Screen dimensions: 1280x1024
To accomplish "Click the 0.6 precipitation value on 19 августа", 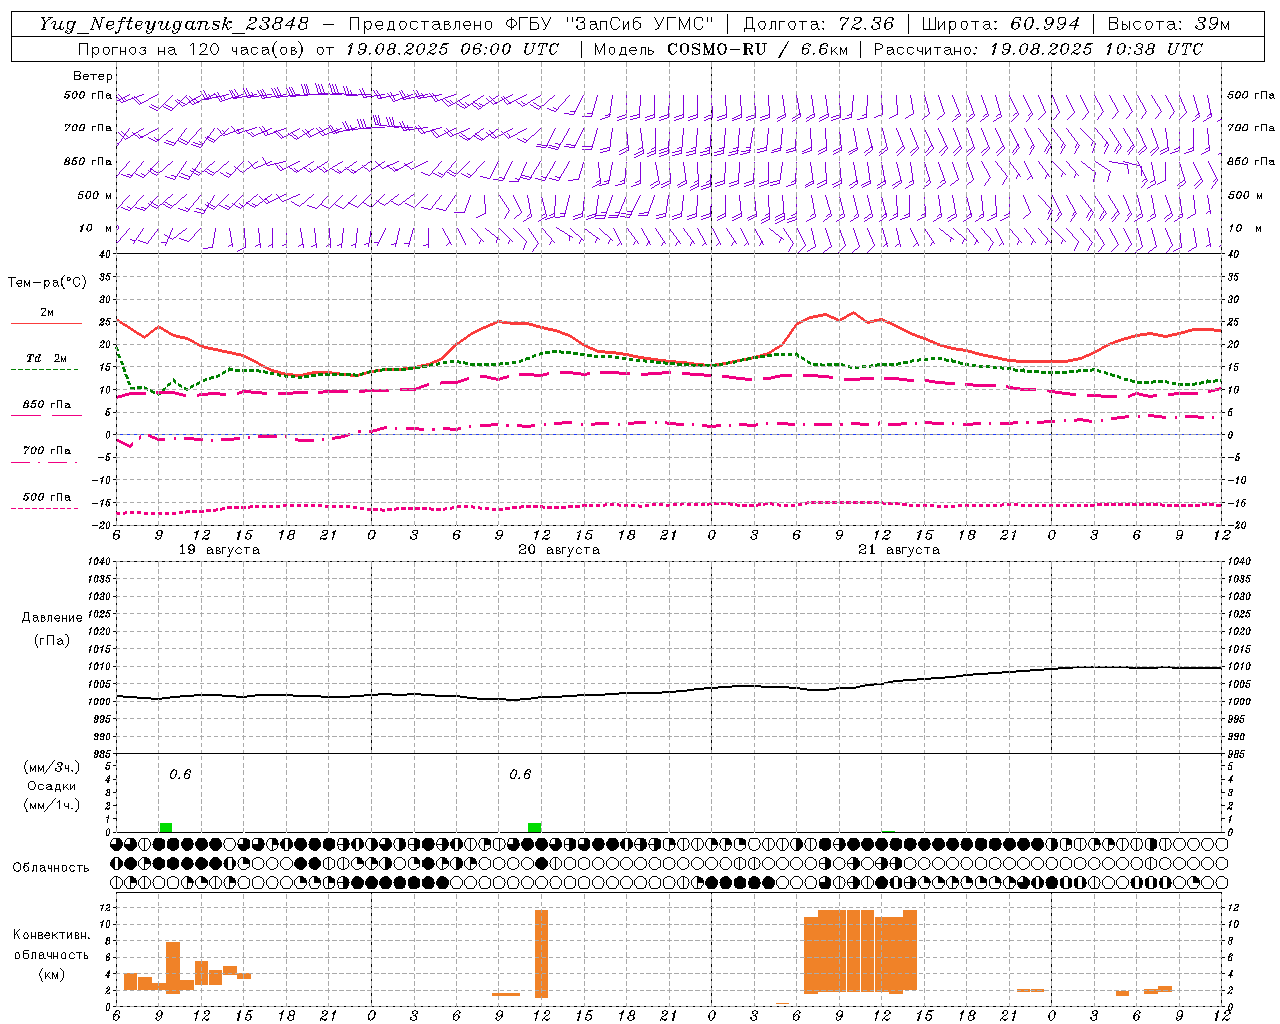I will point(180,774).
